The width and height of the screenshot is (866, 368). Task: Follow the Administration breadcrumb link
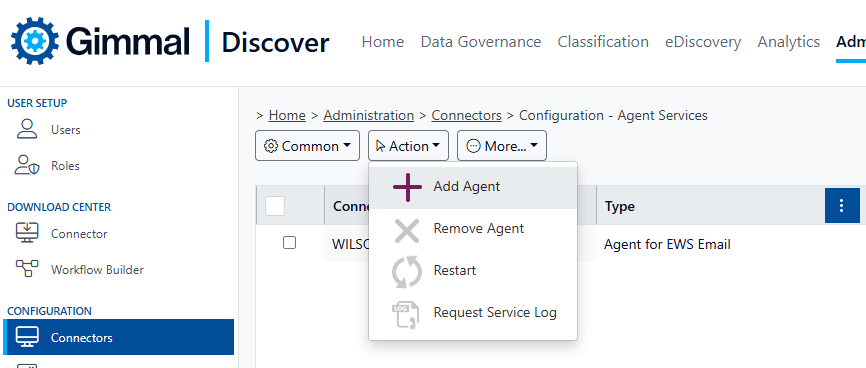pyautogui.click(x=368, y=115)
